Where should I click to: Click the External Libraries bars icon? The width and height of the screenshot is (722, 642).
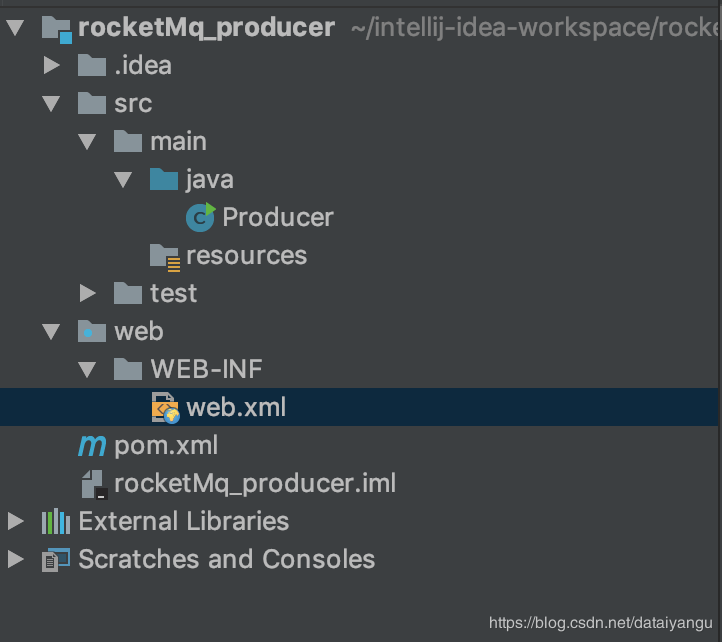pyautogui.click(x=56, y=521)
